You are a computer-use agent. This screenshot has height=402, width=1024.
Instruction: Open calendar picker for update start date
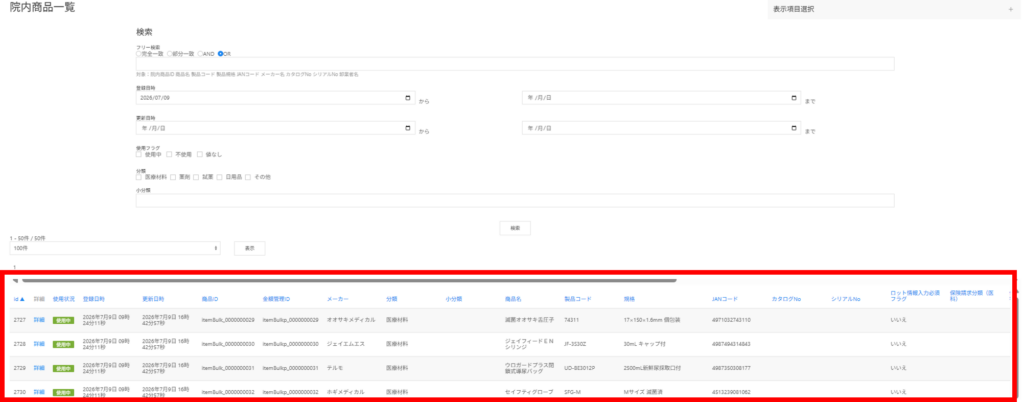tap(408, 128)
